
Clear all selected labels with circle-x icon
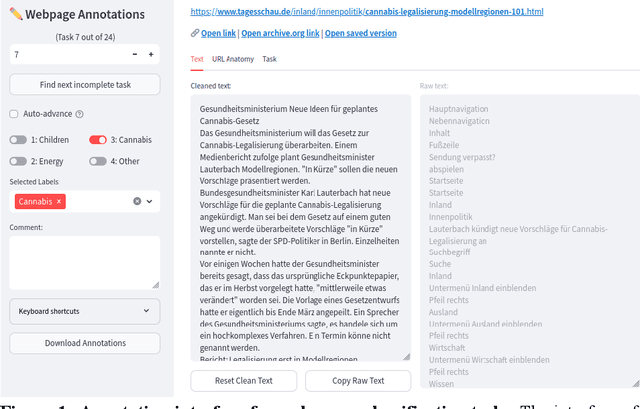click(x=137, y=201)
